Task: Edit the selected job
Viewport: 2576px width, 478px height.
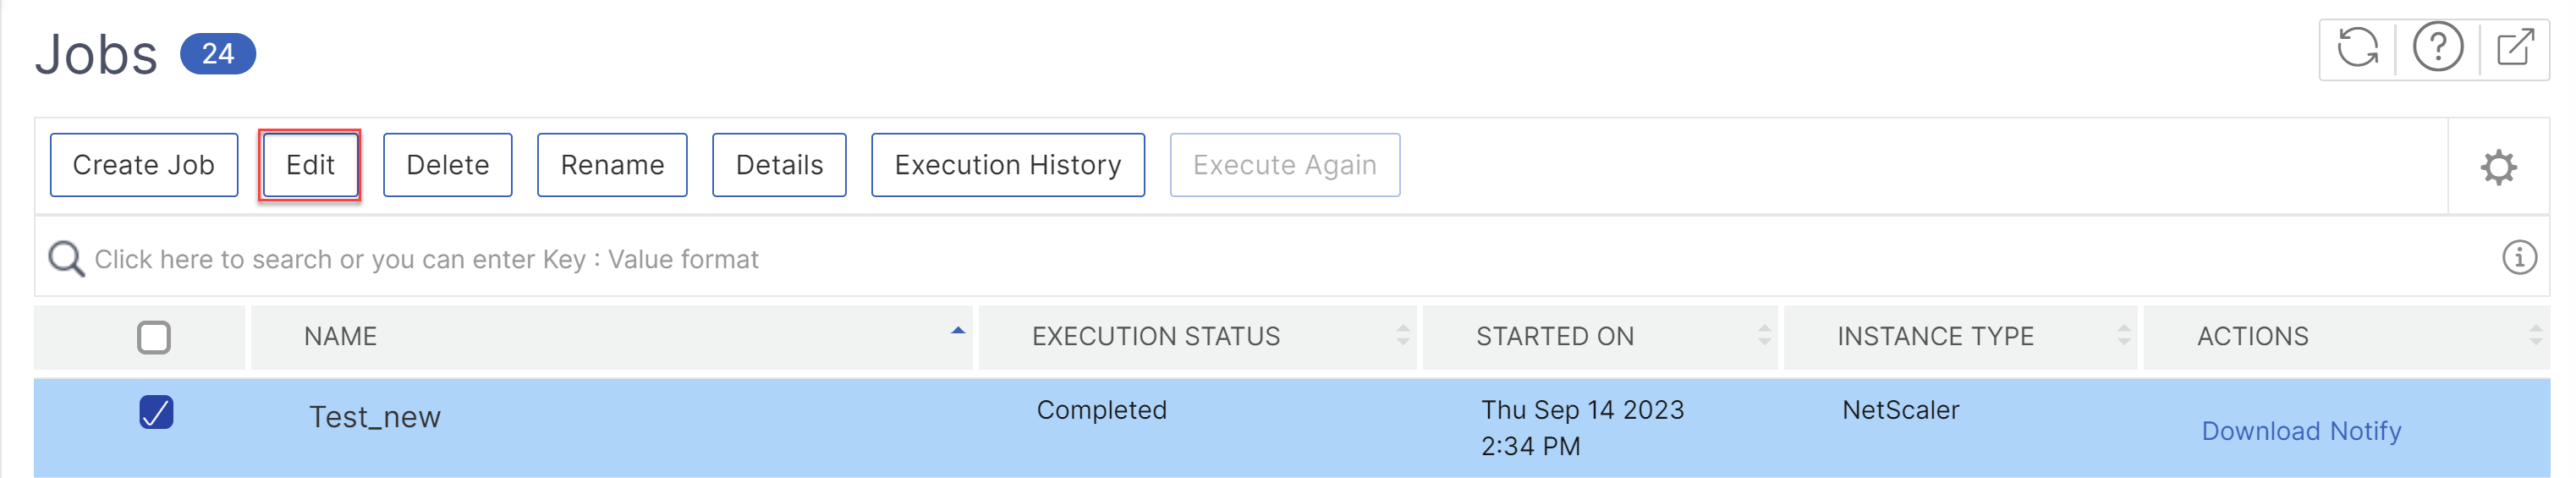Action: [310, 165]
